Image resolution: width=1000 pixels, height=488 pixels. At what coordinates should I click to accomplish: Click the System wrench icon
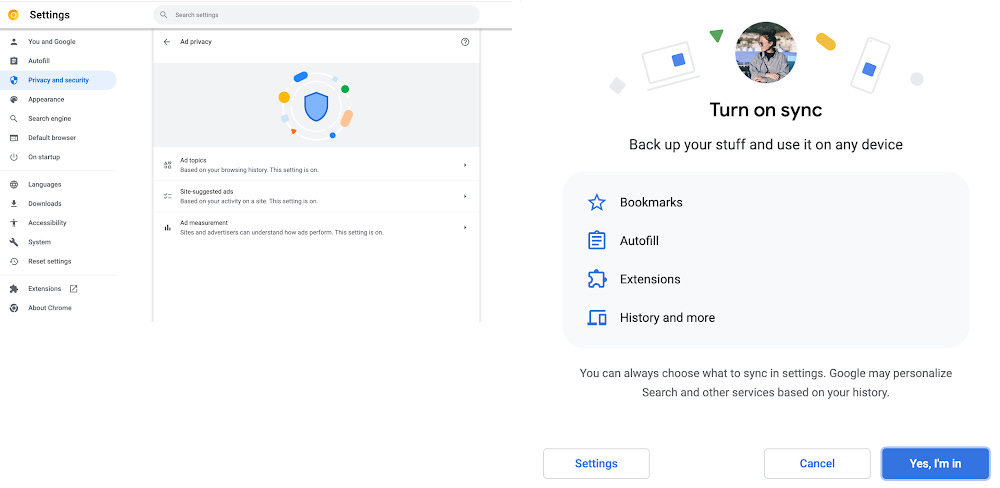[x=14, y=242]
